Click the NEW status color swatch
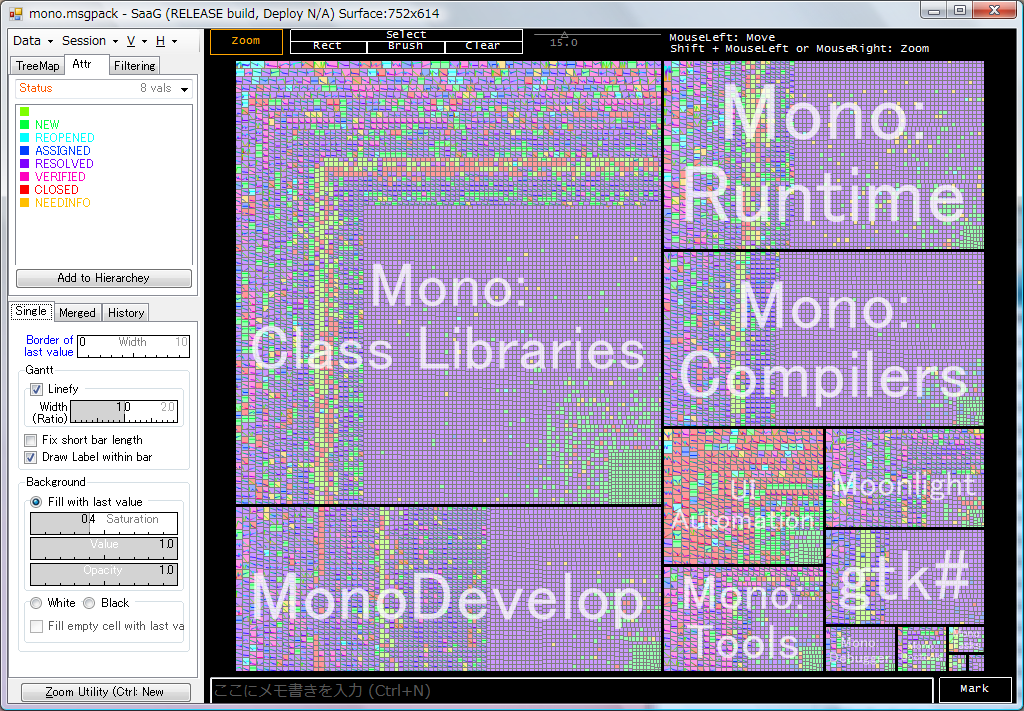 tap(25, 125)
